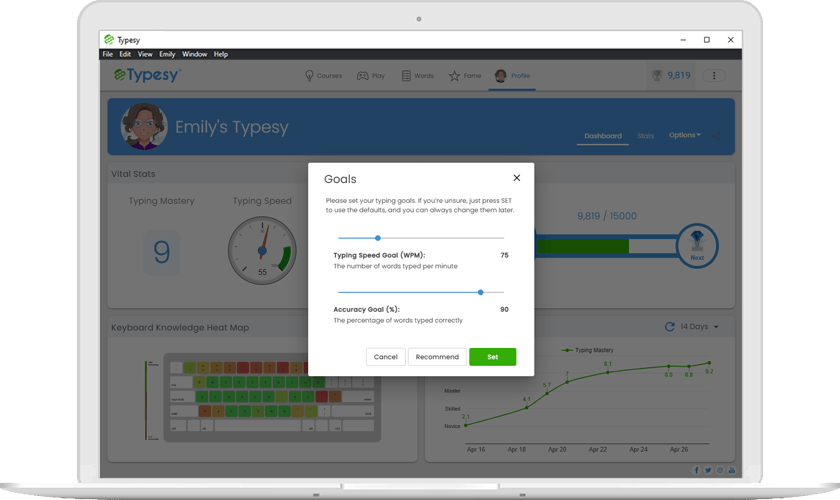
Task: Open the Instagram social icon
Action: coord(720,470)
